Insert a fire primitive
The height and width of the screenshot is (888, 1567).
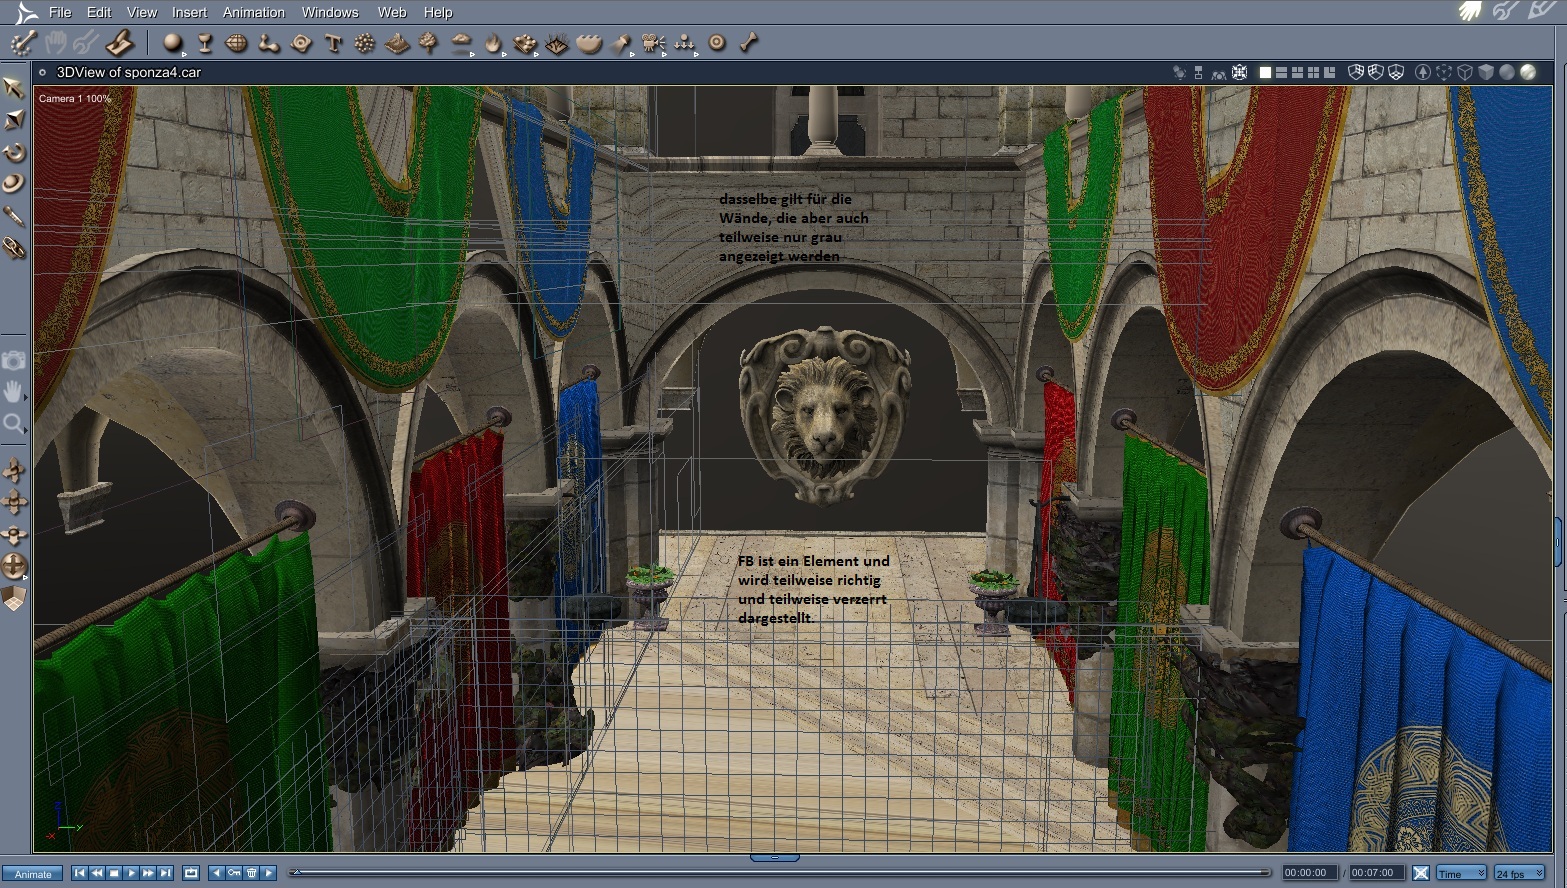(493, 43)
